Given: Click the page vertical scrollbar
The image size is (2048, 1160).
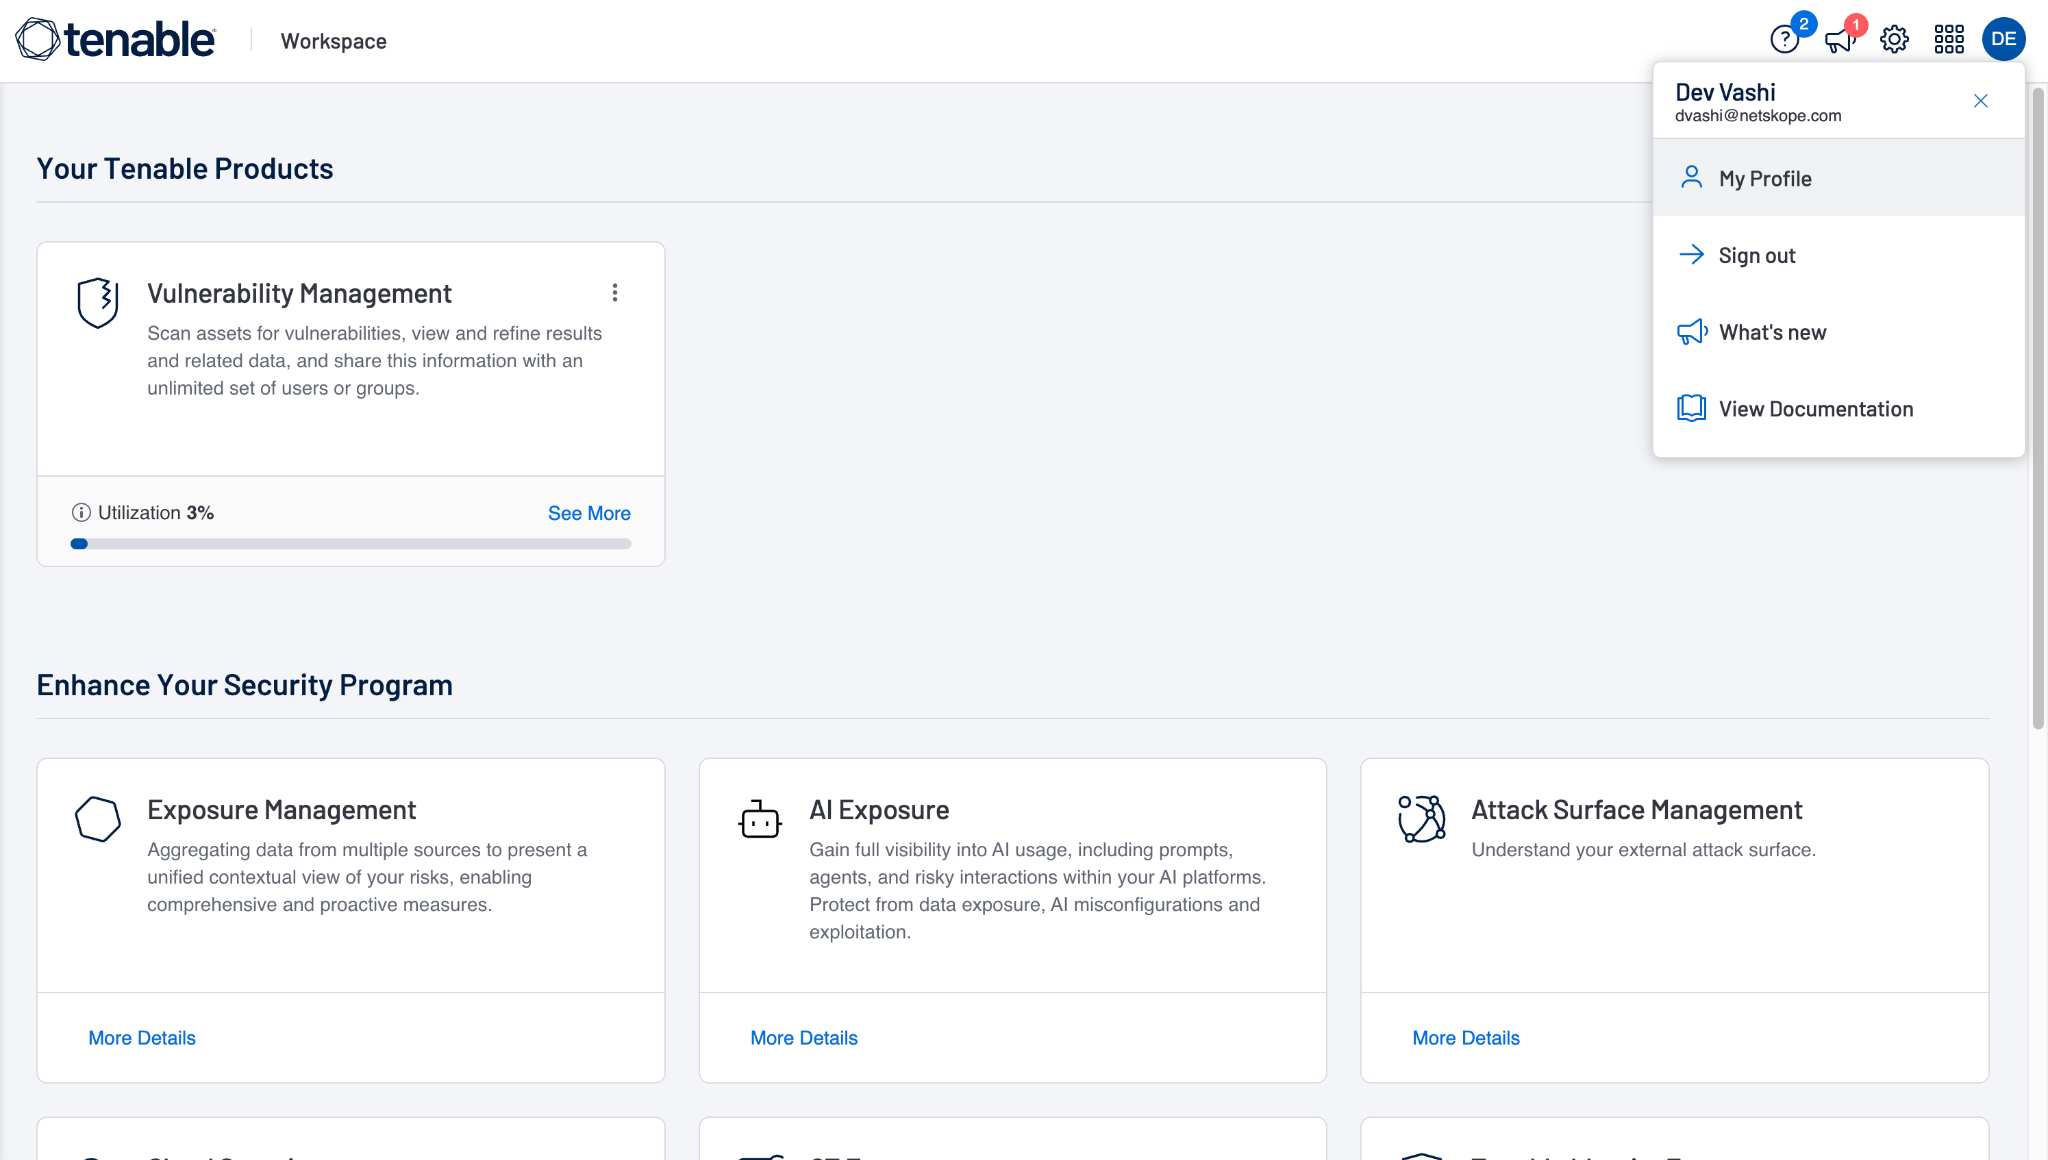Looking at the screenshot, I should tap(2038, 408).
